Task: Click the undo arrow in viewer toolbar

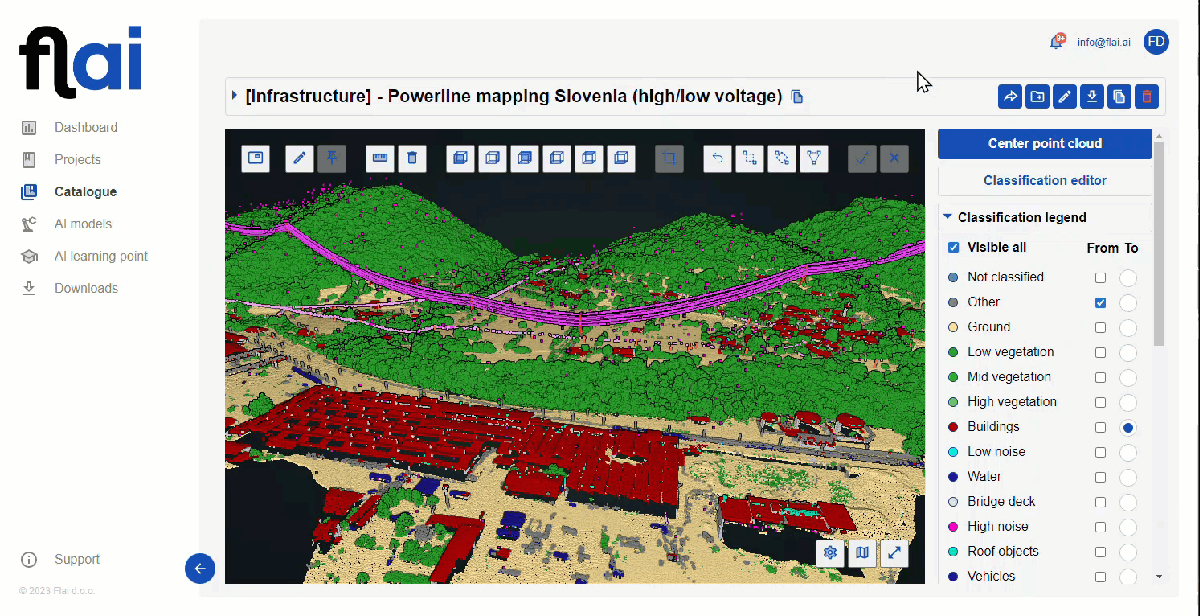Action: [718, 158]
